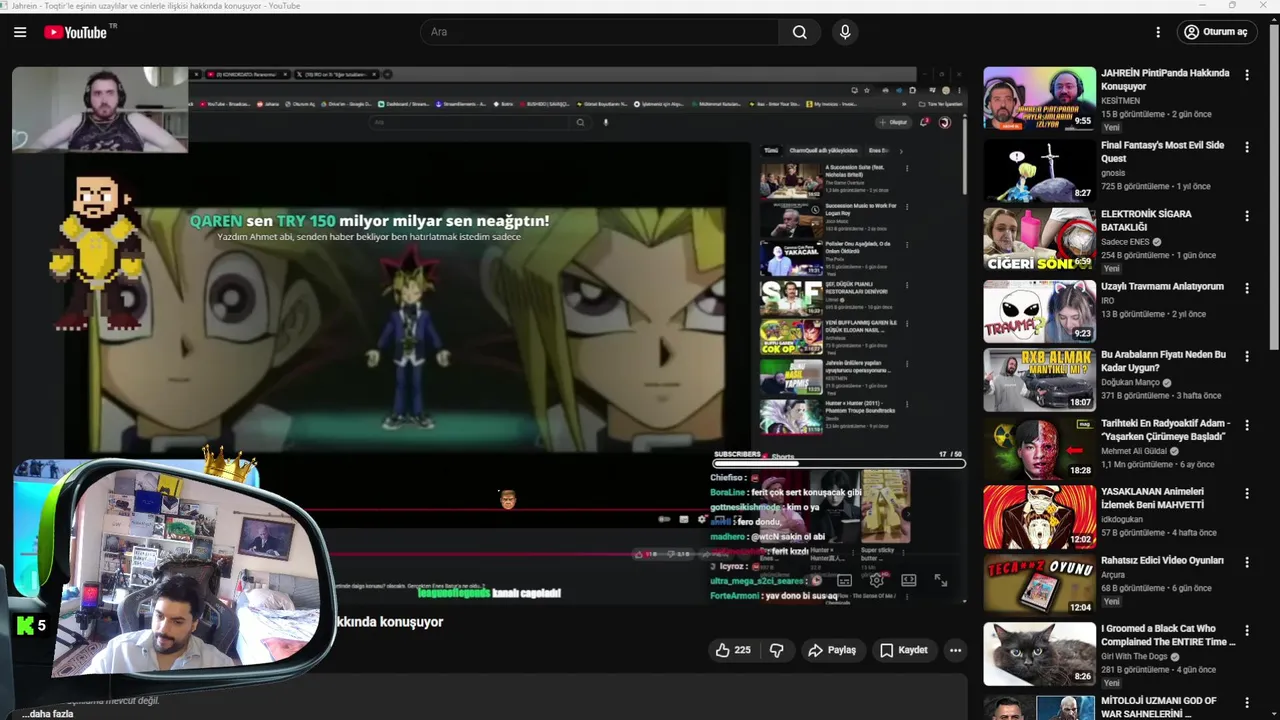Visit the Doğukan Manço channel name

pos(1130,383)
